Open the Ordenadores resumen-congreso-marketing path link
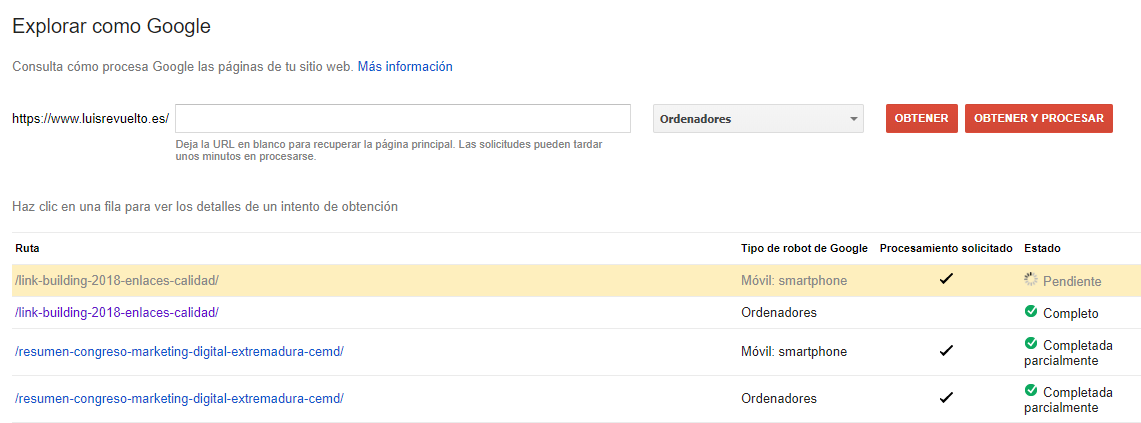This screenshot has height=423, width=1141. pyautogui.click(x=179, y=398)
